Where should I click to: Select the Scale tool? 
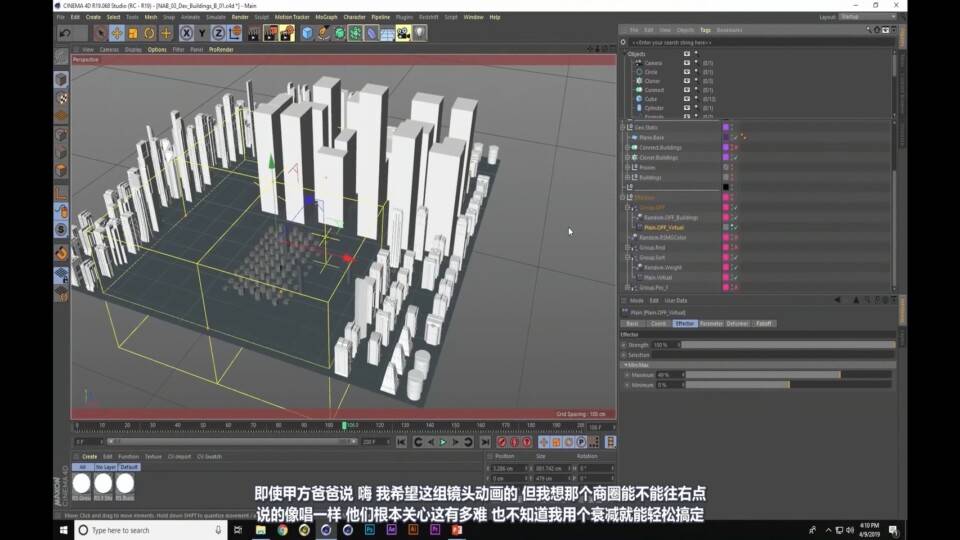(x=133, y=33)
